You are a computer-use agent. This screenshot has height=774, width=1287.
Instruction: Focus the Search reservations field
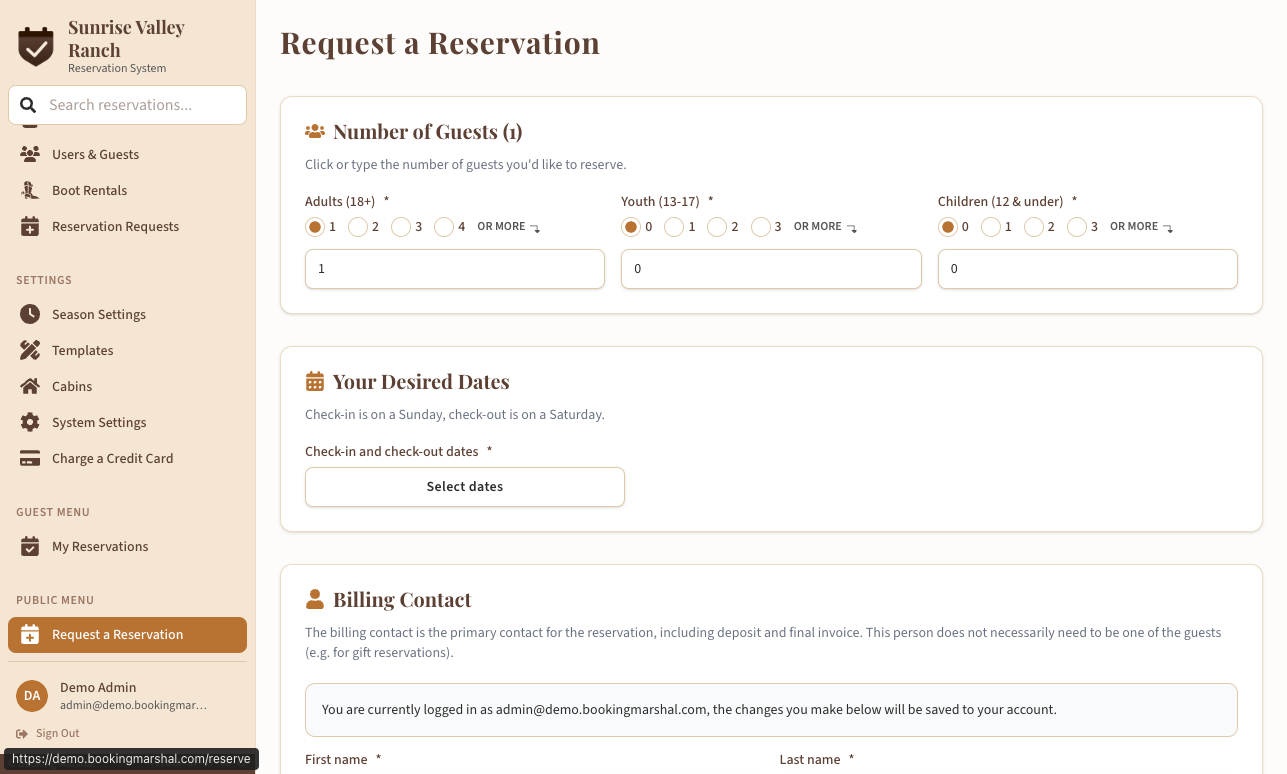pos(127,105)
